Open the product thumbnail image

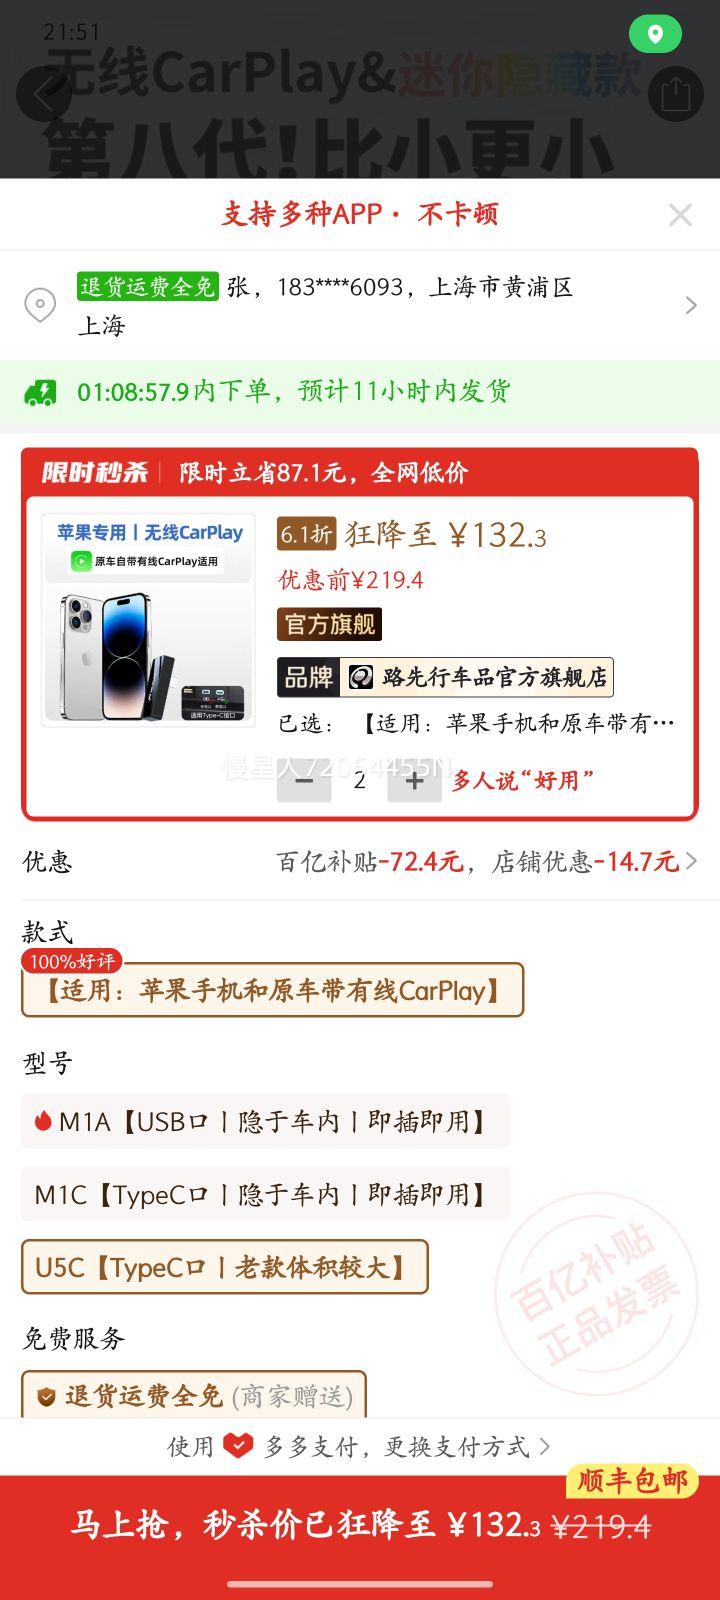[148, 619]
